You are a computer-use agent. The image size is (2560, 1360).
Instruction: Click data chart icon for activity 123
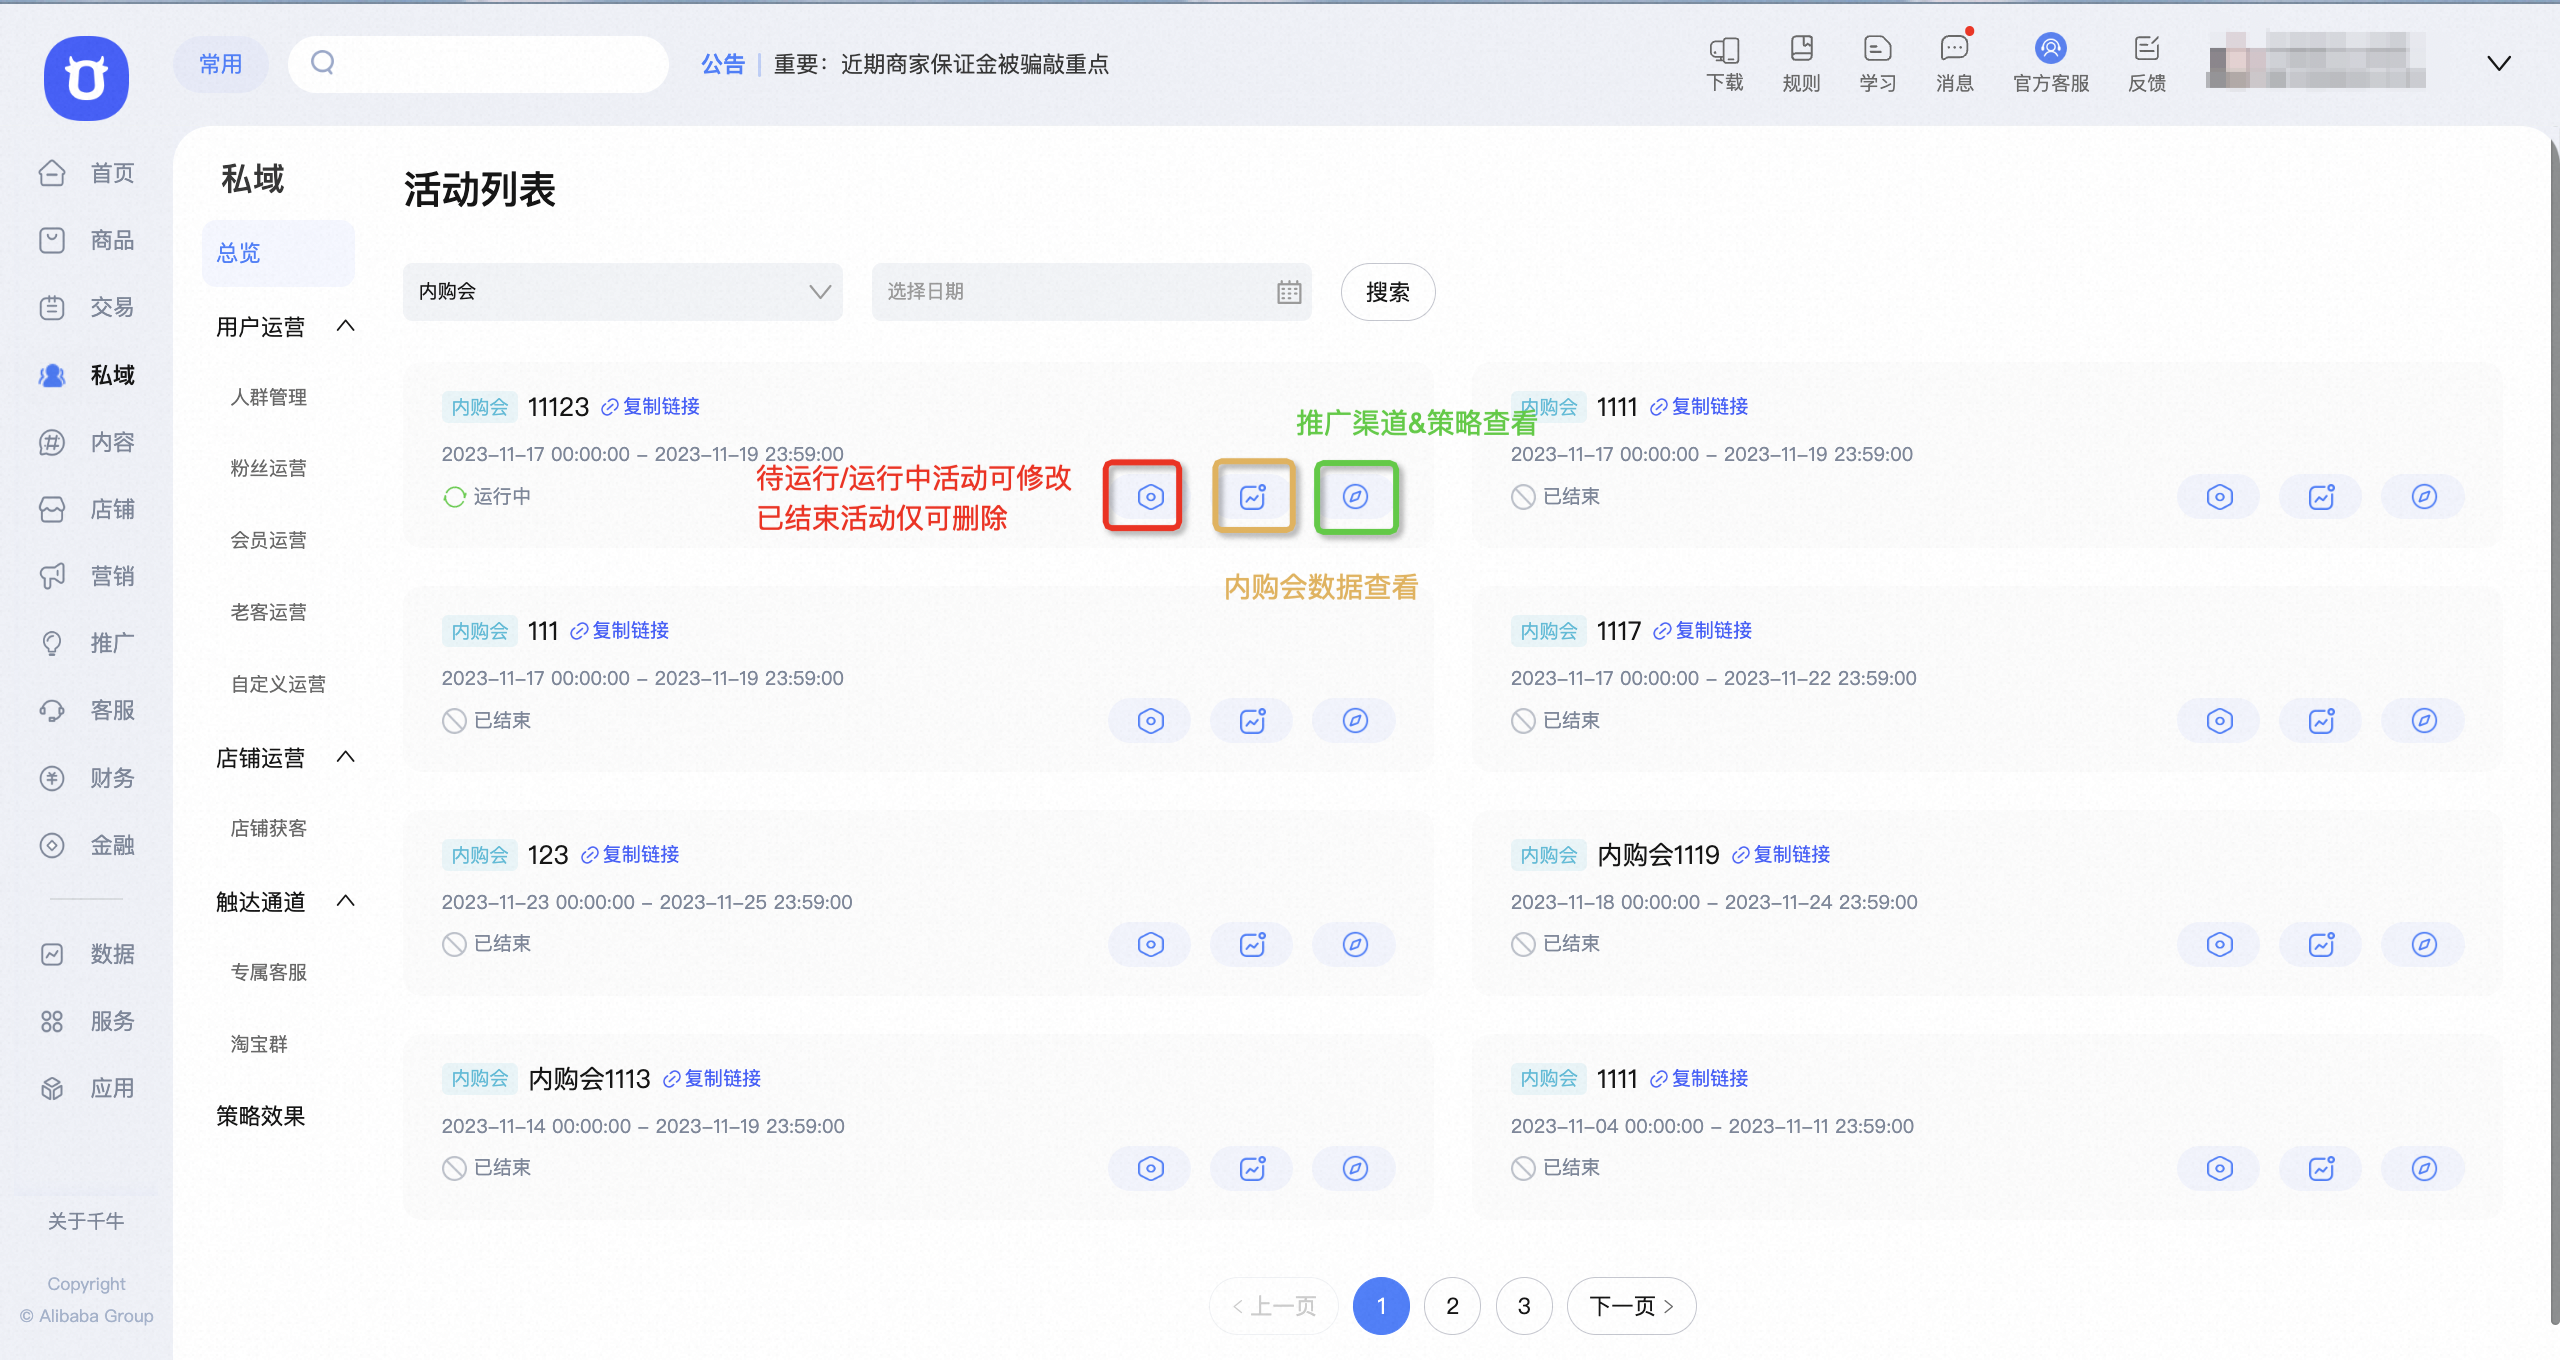1253,945
